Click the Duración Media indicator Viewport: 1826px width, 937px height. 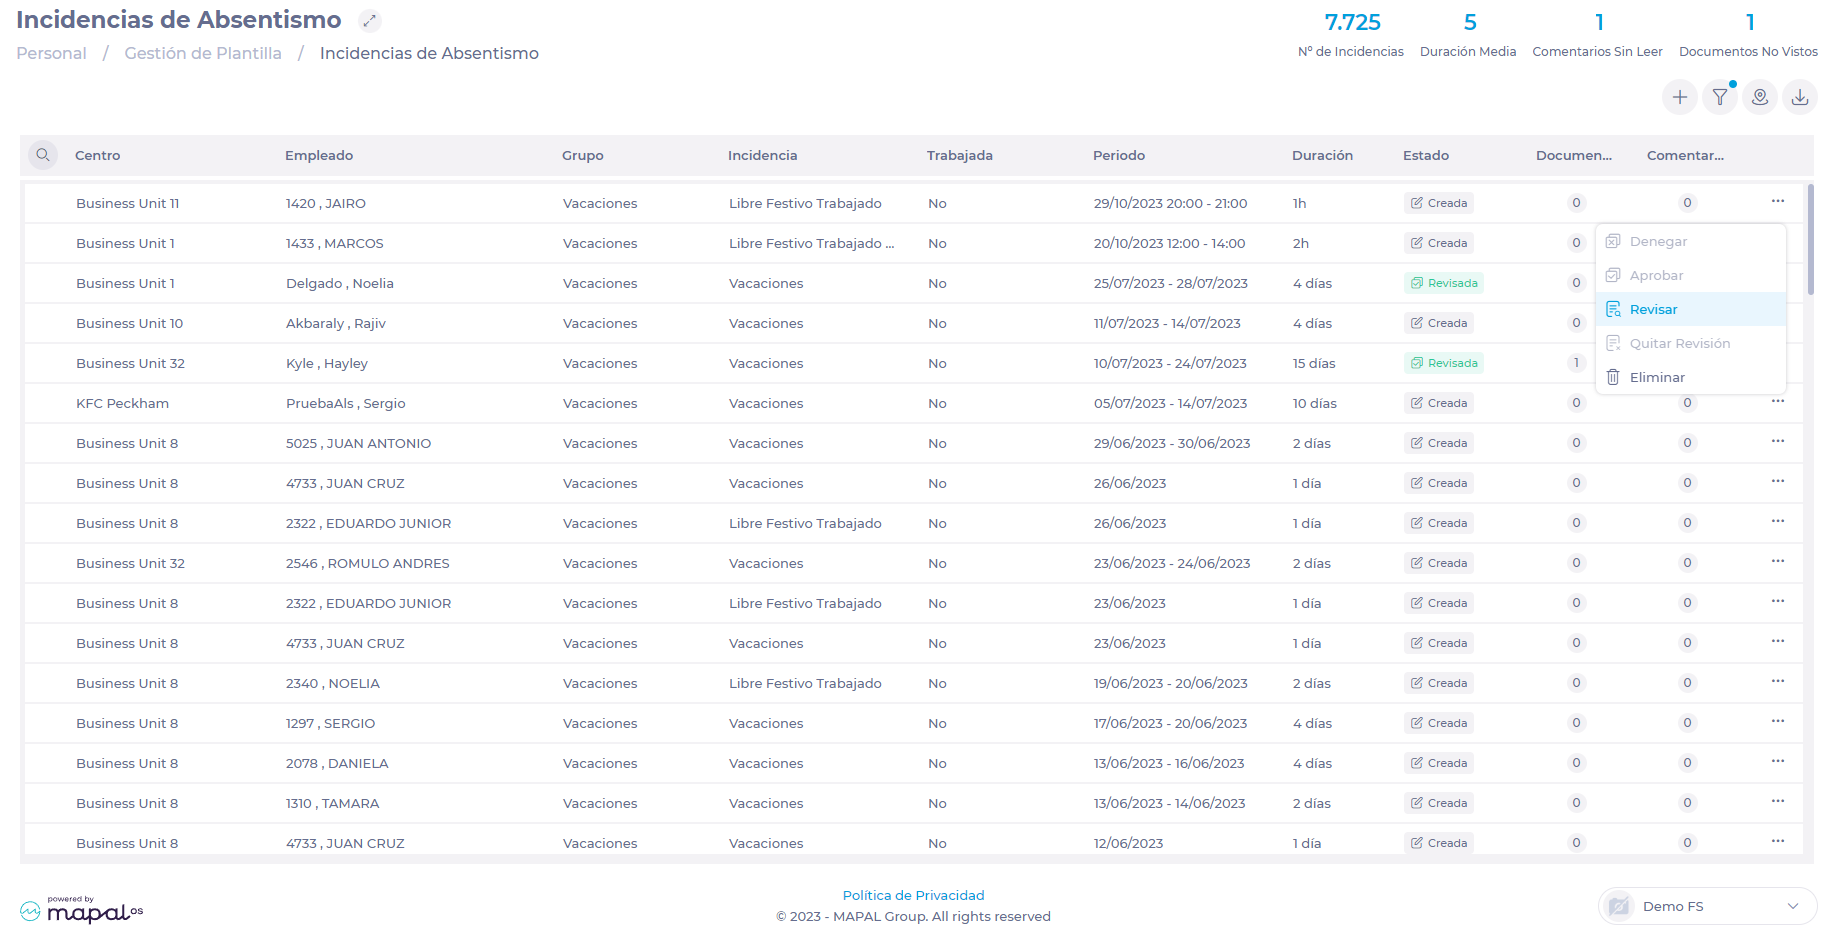(1468, 34)
